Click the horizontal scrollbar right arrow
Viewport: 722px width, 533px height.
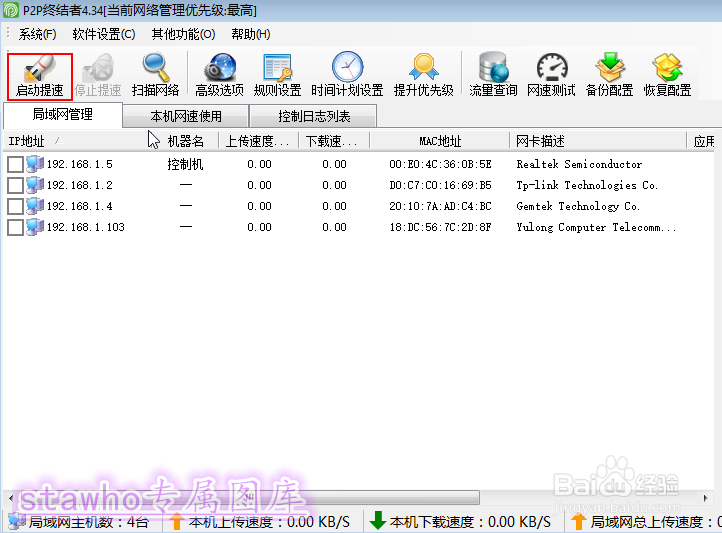705,498
